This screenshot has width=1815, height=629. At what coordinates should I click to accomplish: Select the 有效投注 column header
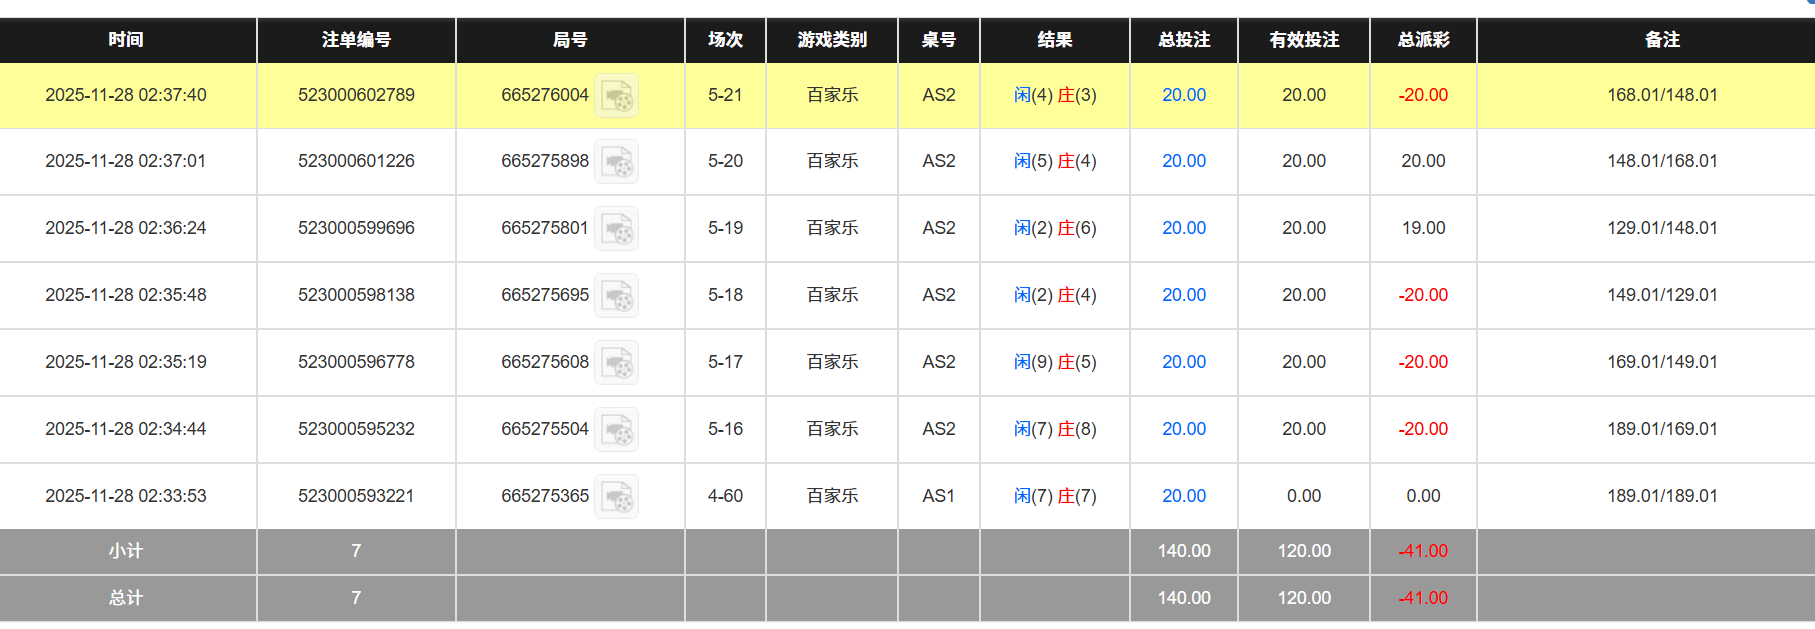[1304, 40]
